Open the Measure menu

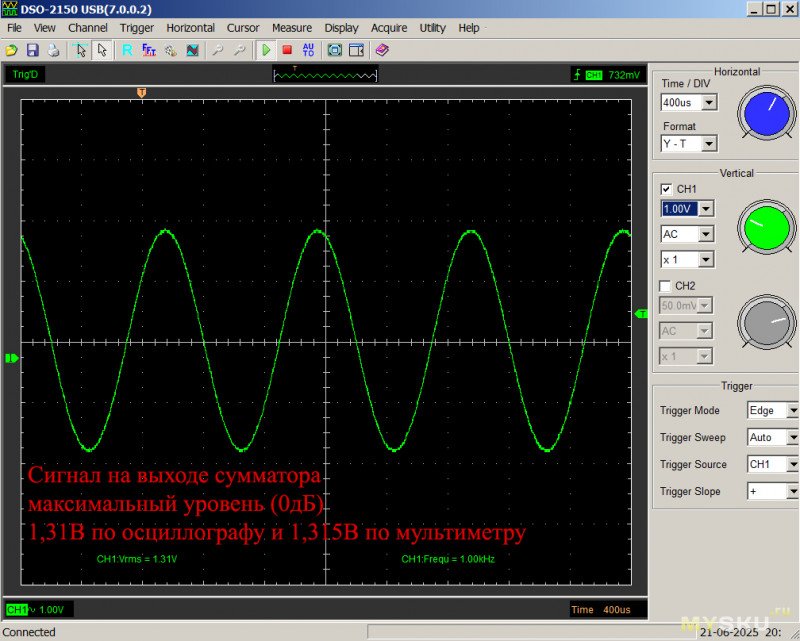tap(291, 28)
